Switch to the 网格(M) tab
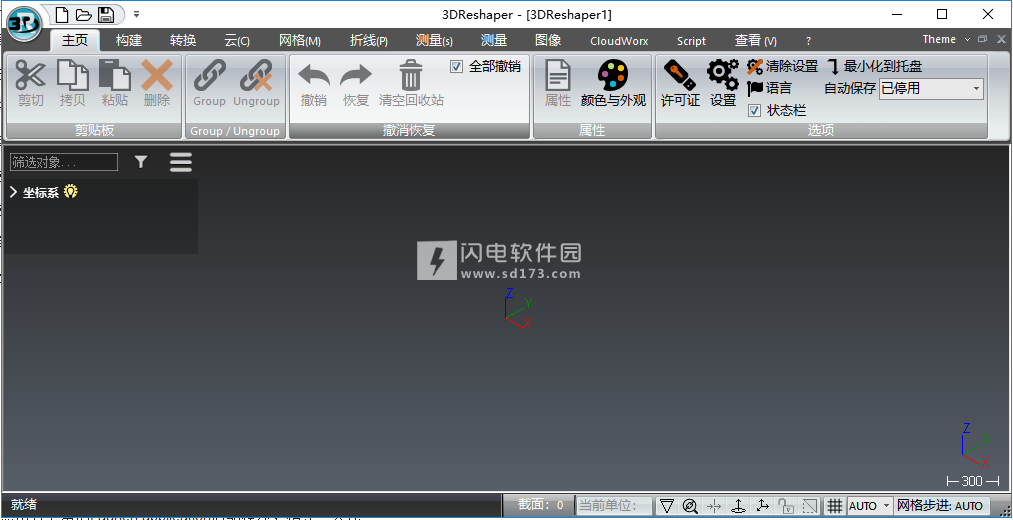This screenshot has height=520, width=1013. (x=300, y=41)
